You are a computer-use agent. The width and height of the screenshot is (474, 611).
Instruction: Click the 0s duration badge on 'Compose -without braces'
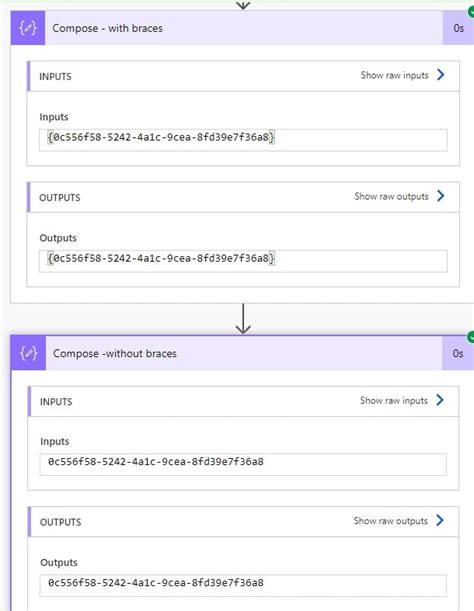click(458, 353)
